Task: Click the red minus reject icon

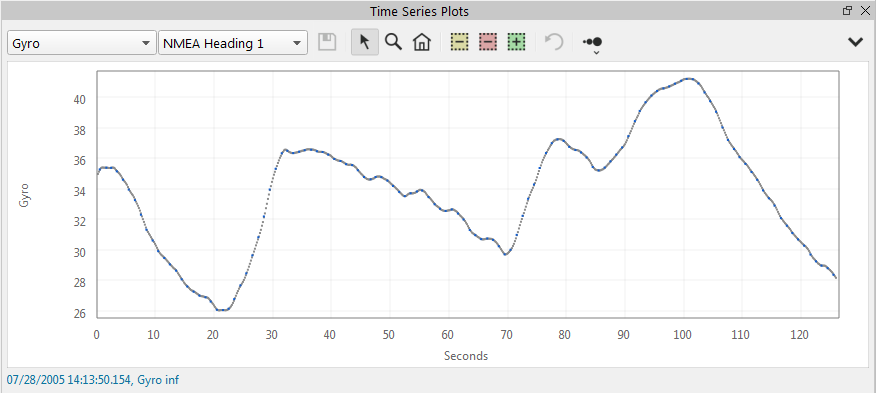Action: (488, 42)
